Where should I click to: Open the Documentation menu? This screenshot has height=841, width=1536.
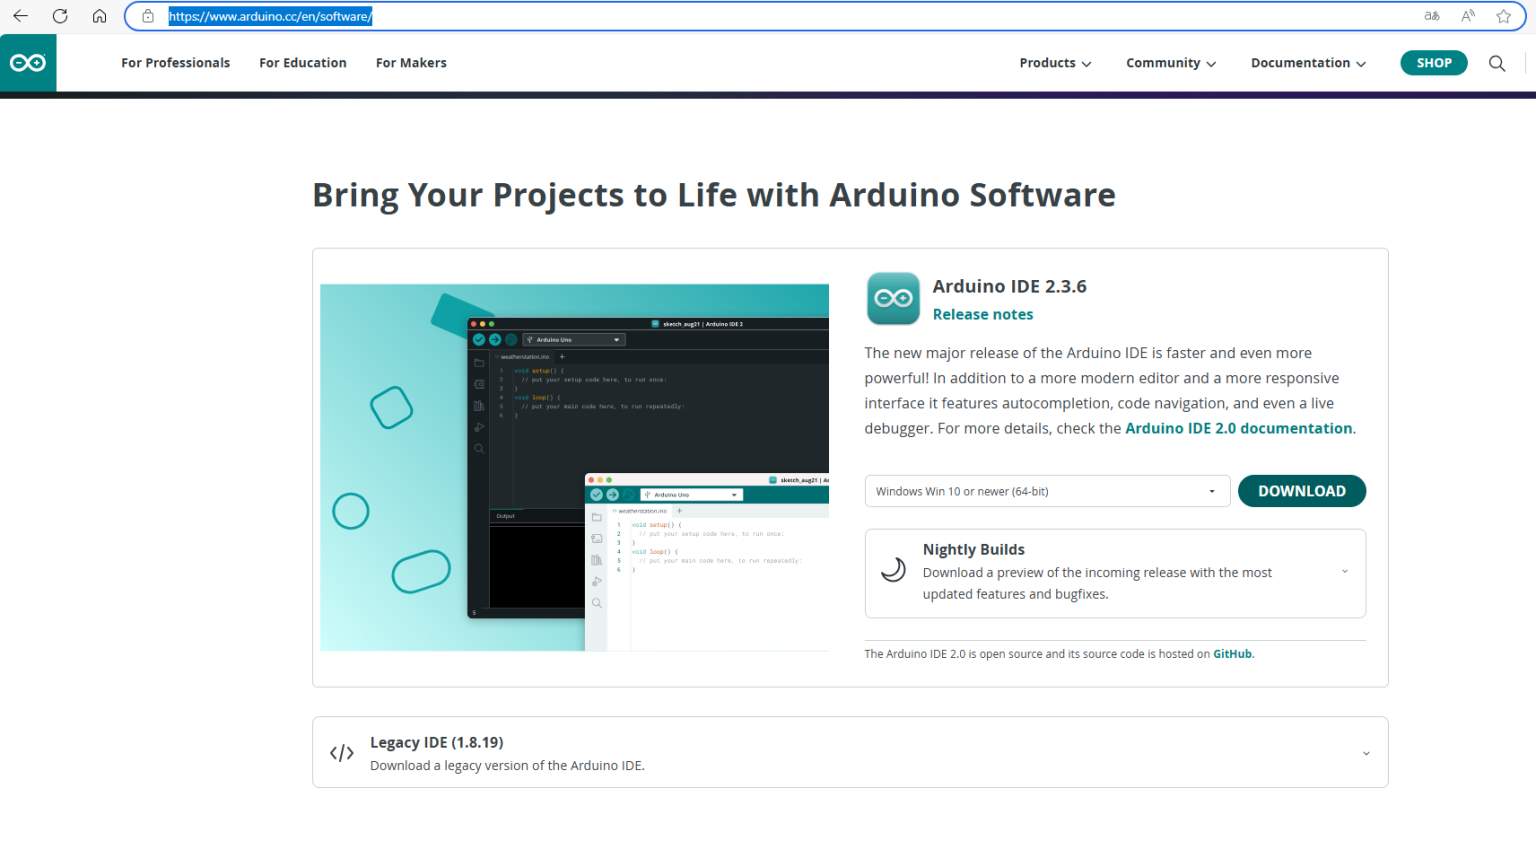click(x=1307, y=63)
